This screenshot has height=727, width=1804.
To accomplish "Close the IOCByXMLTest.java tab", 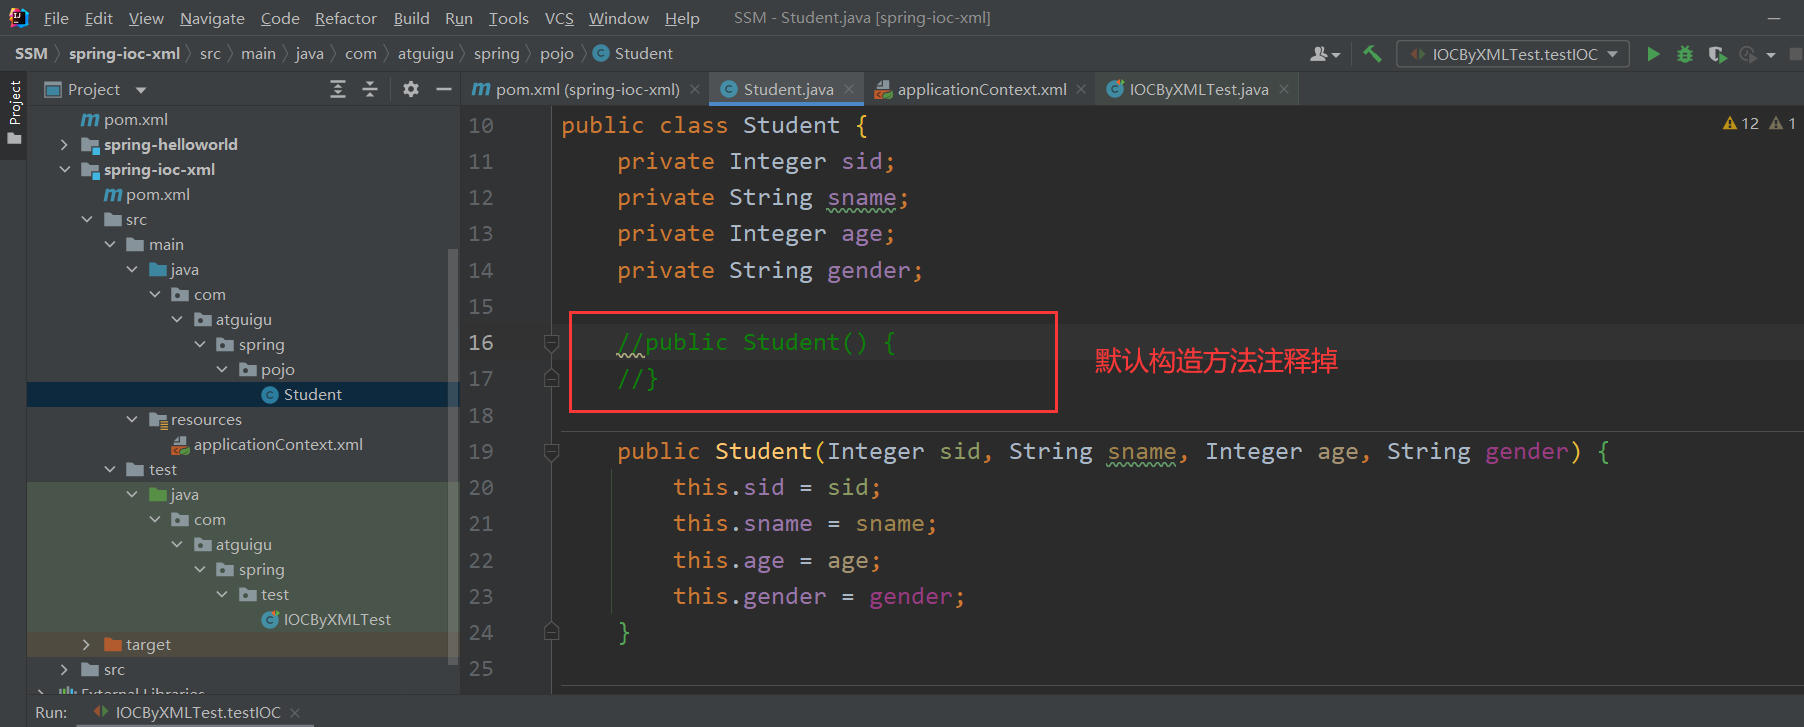I will 1284,90.
